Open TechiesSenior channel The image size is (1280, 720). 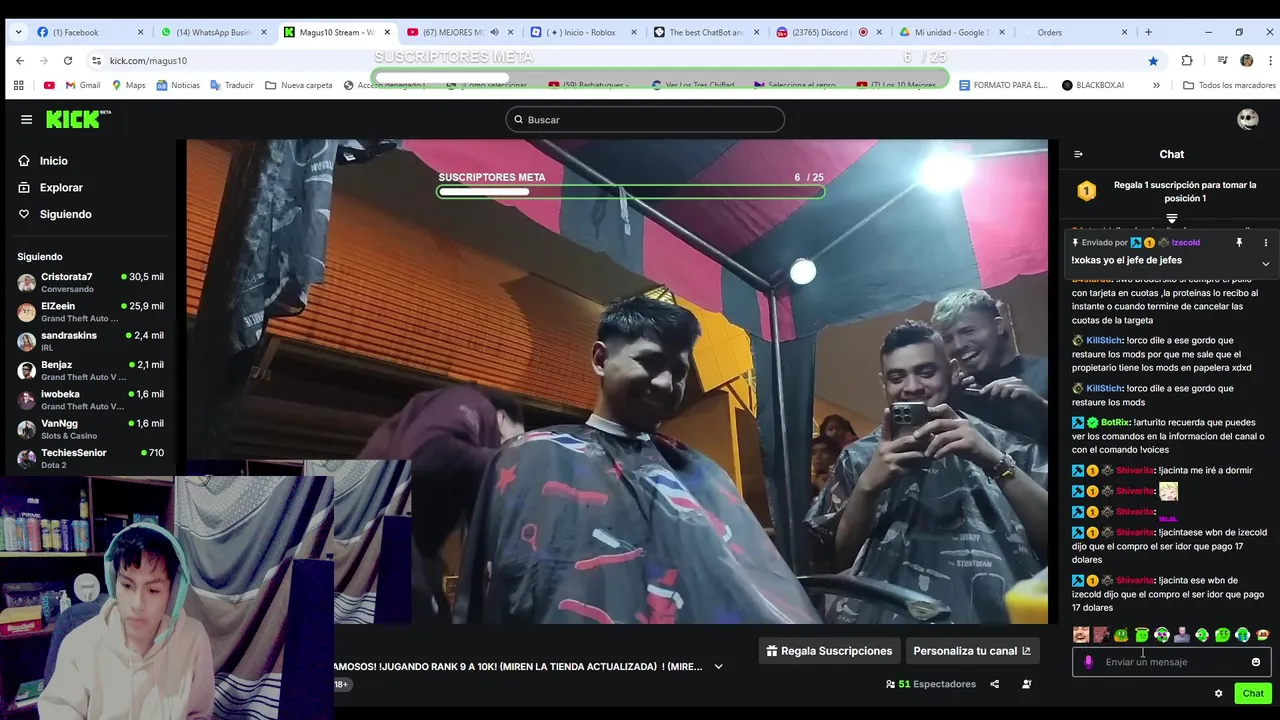[90, 458]
